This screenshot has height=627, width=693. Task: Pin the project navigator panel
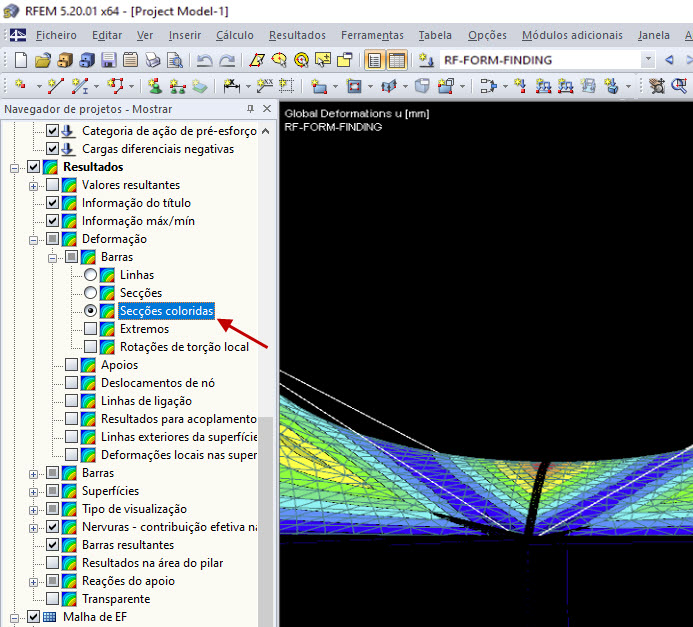pyautogui.click(x=250, y=109)
